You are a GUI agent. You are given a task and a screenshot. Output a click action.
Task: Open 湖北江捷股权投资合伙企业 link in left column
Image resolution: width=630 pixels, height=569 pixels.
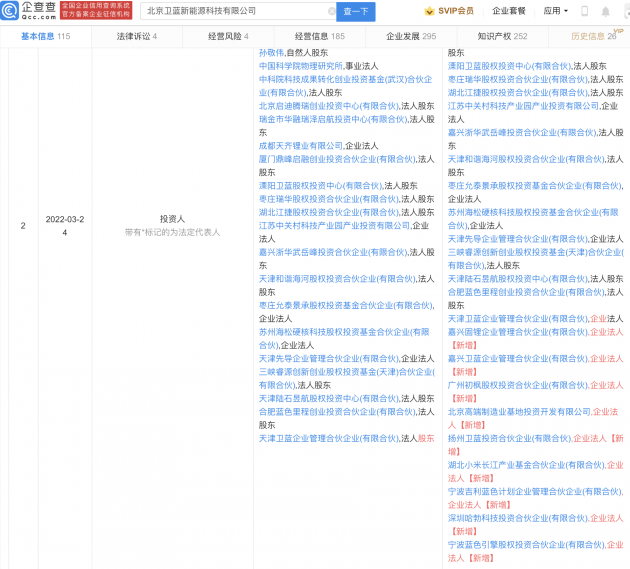[329, 212]
